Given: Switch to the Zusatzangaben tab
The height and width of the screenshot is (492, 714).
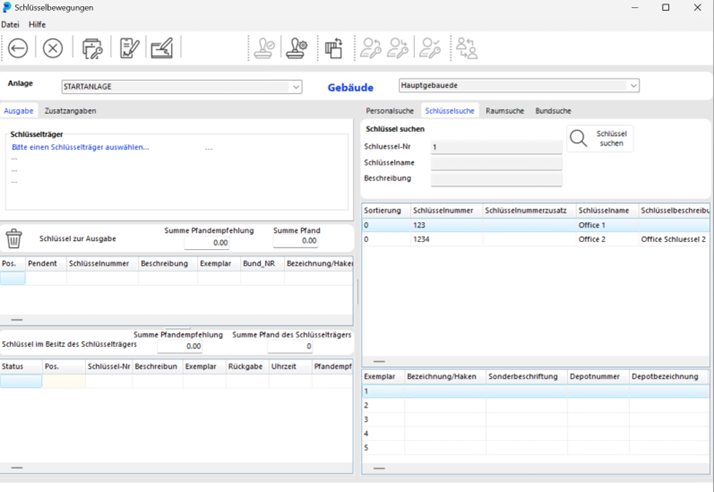Looking at the screenshot, I should [70, 111].
